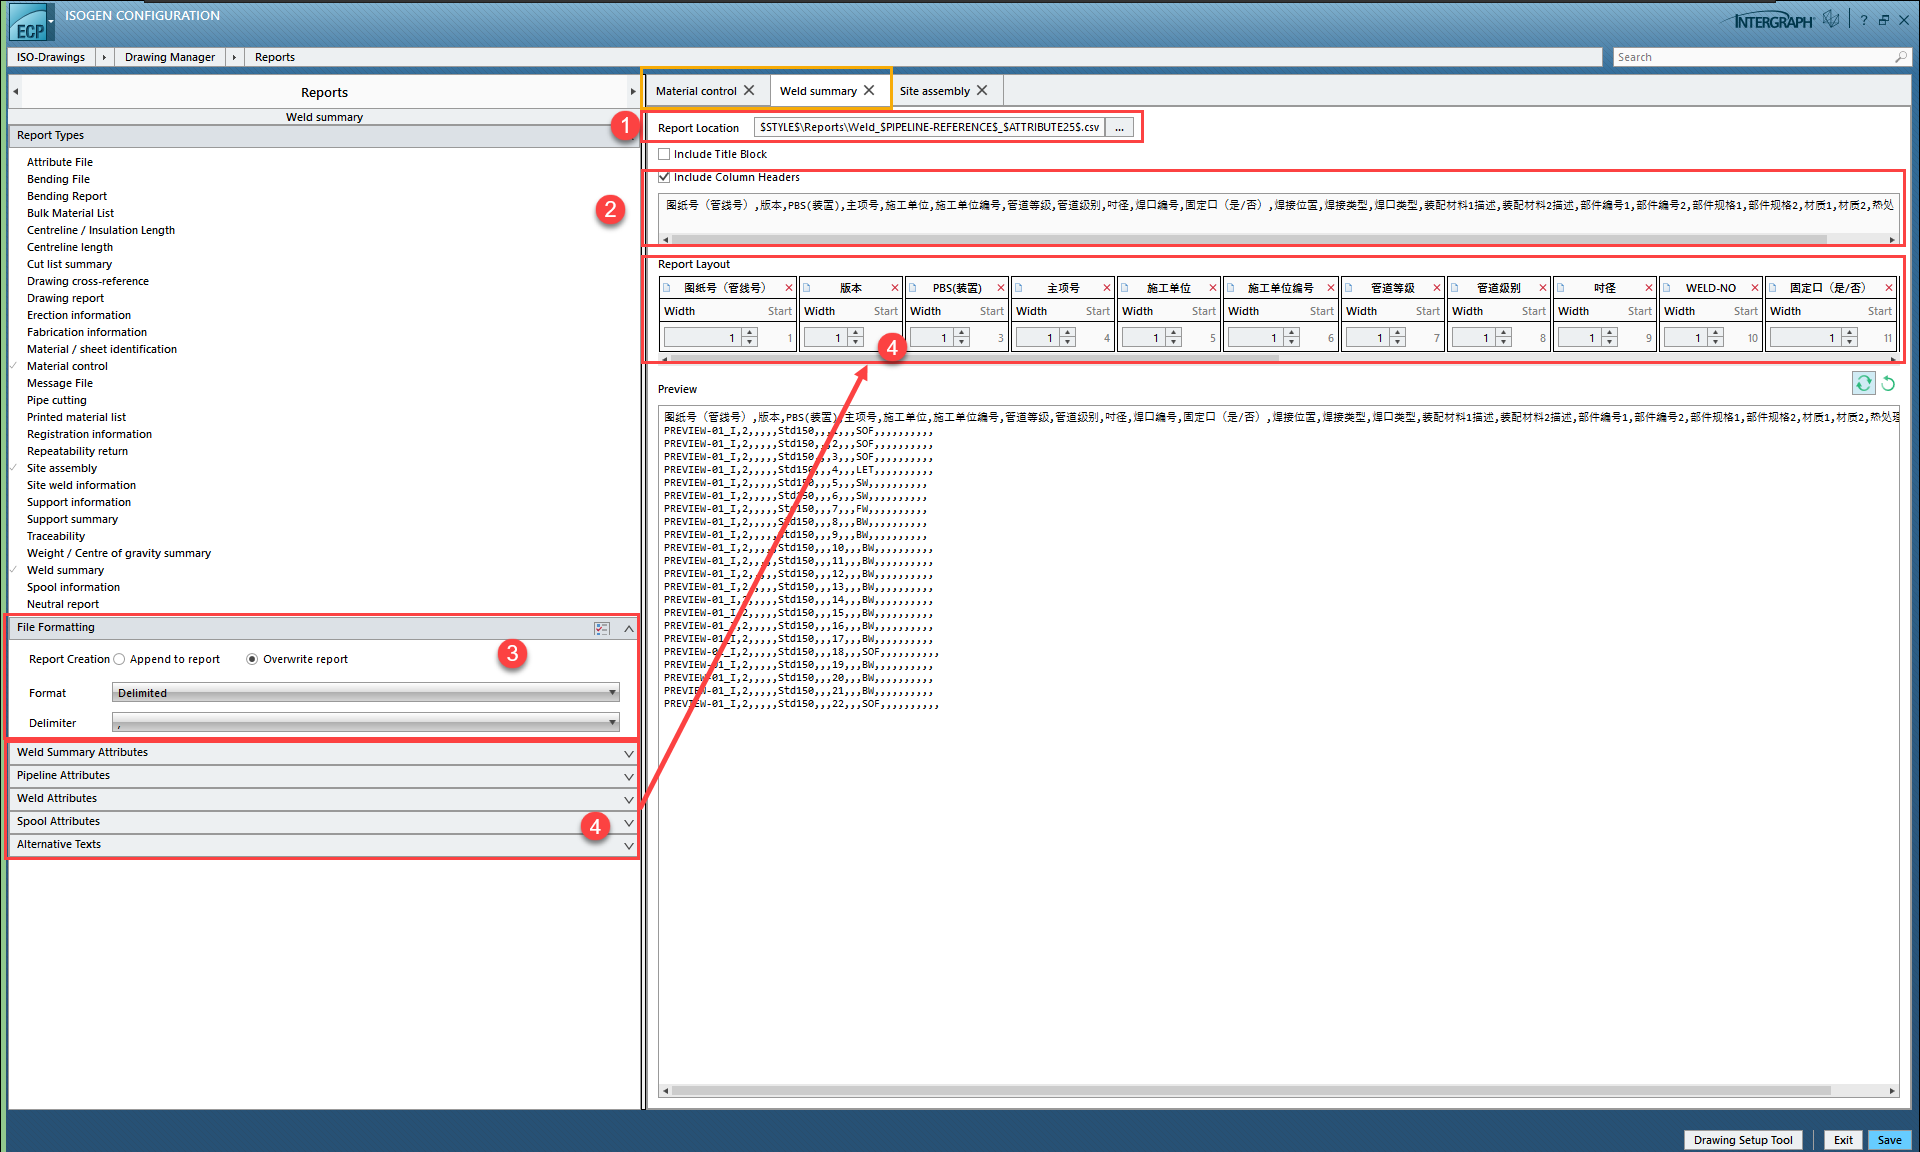The width and height of the screenshot is (1920, 1152).
Task: Click the single refresh preview arrow icon
Action: point(1888,383)
